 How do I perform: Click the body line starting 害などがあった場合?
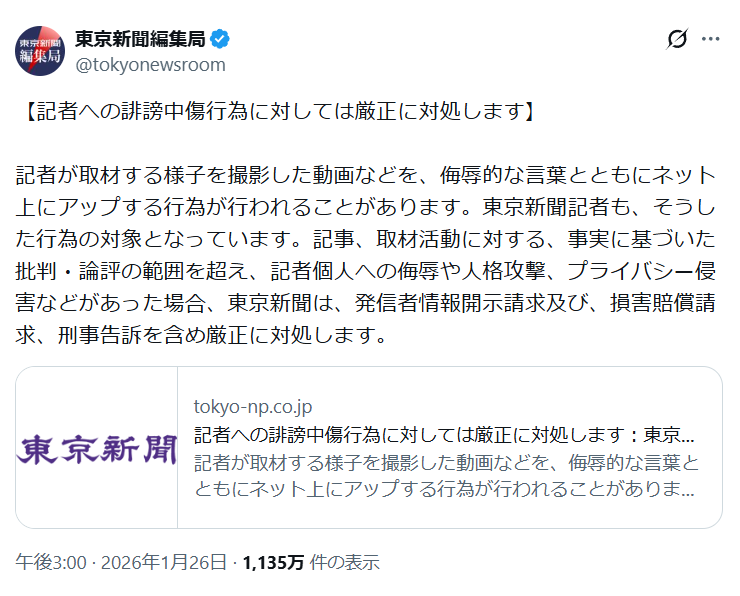pos(367,304)
